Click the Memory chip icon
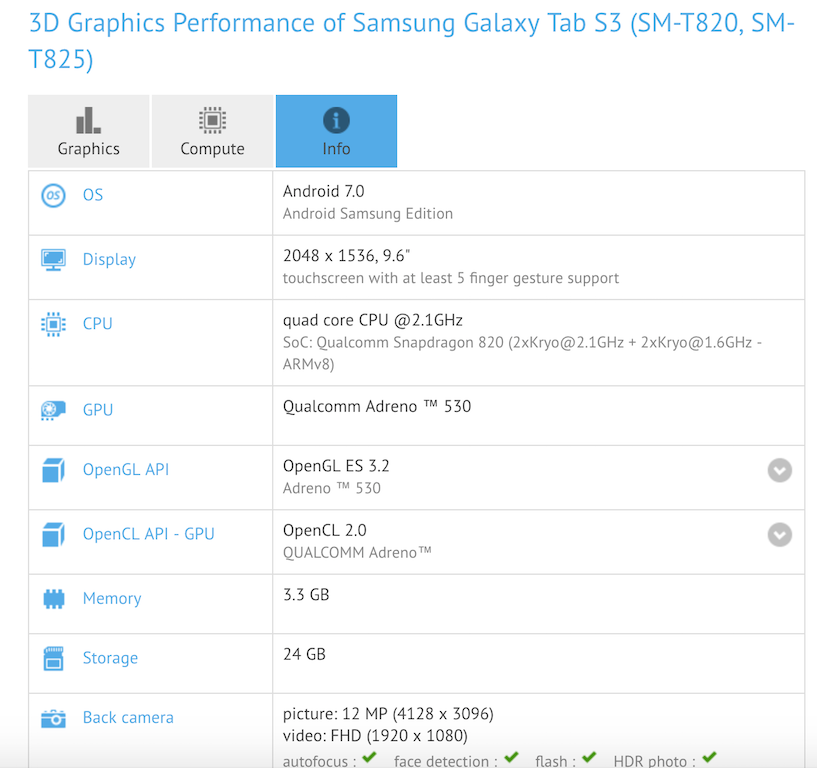The width and height of the screenshot is (817, 768). [x=53, y=599]
